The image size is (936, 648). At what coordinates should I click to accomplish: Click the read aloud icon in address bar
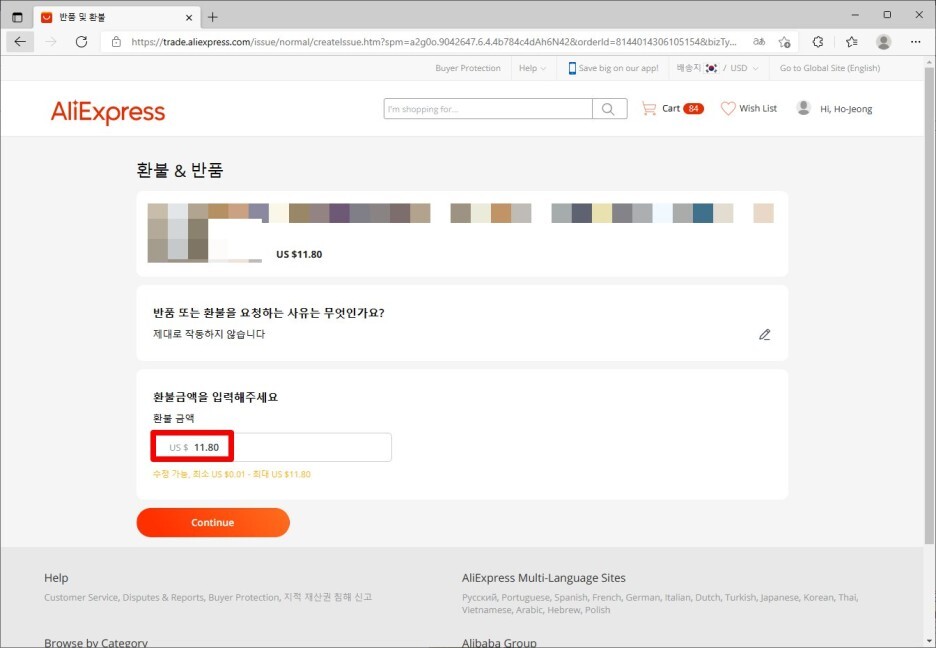[759, 42]
